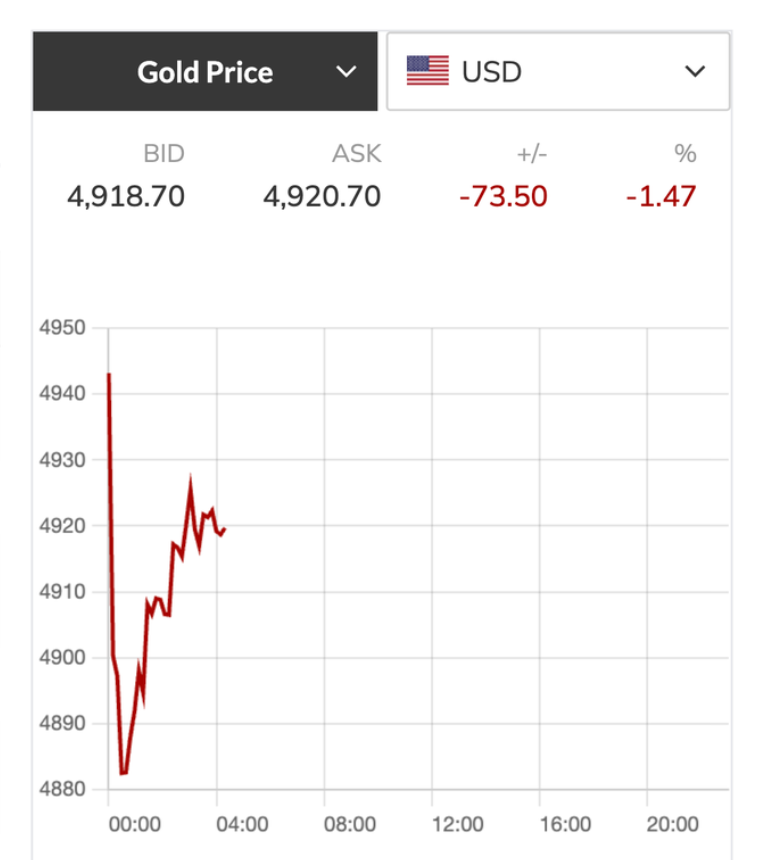Click the 04:00 time axis label
Viewport: 783px width, 860px height.
(242, 825)
